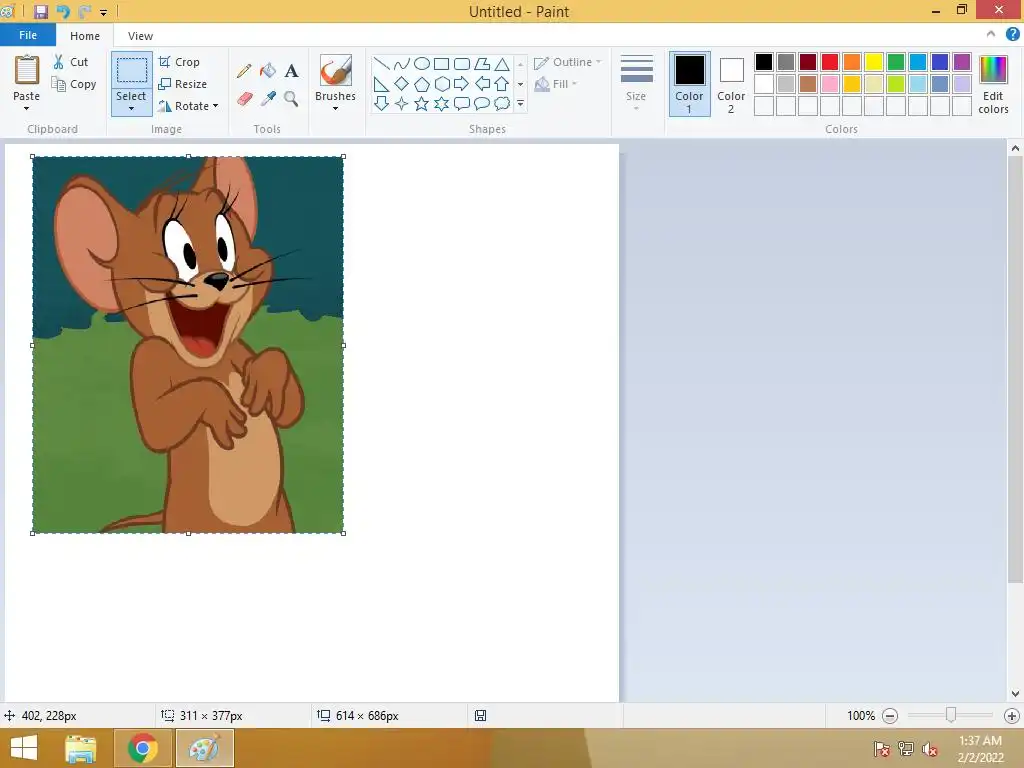This screenshot has width=1024, height=768.
Task: Choose the Line shape
Action: coord(381,63)
